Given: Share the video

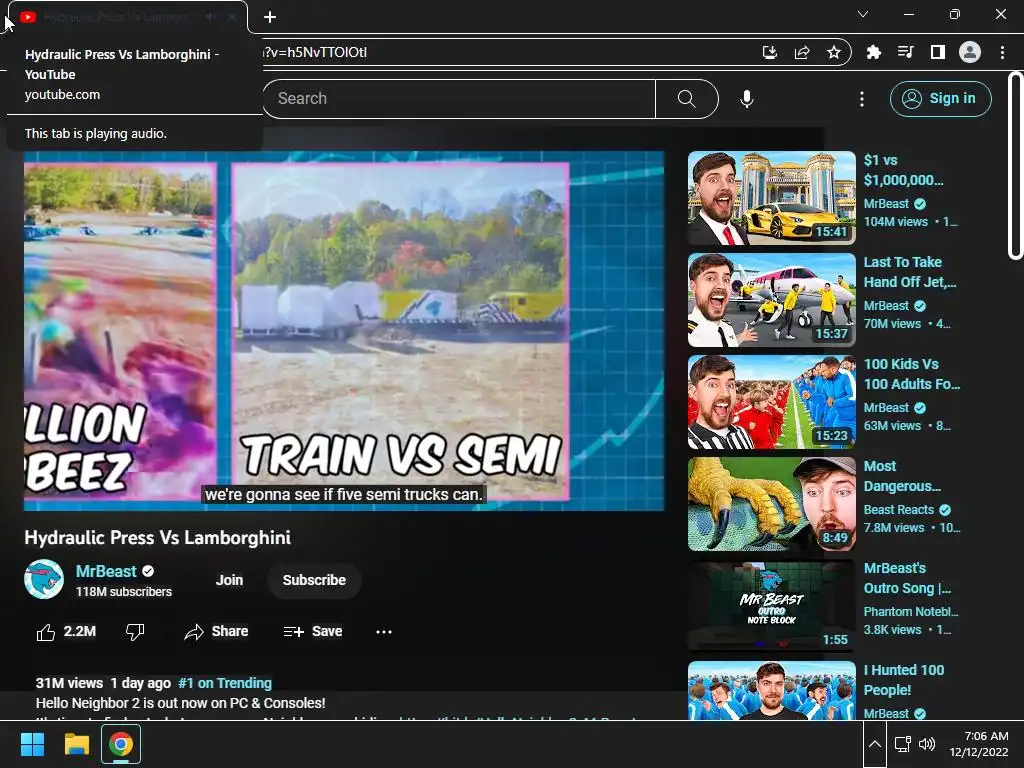Looking at the screenshot, I should 216,632.
